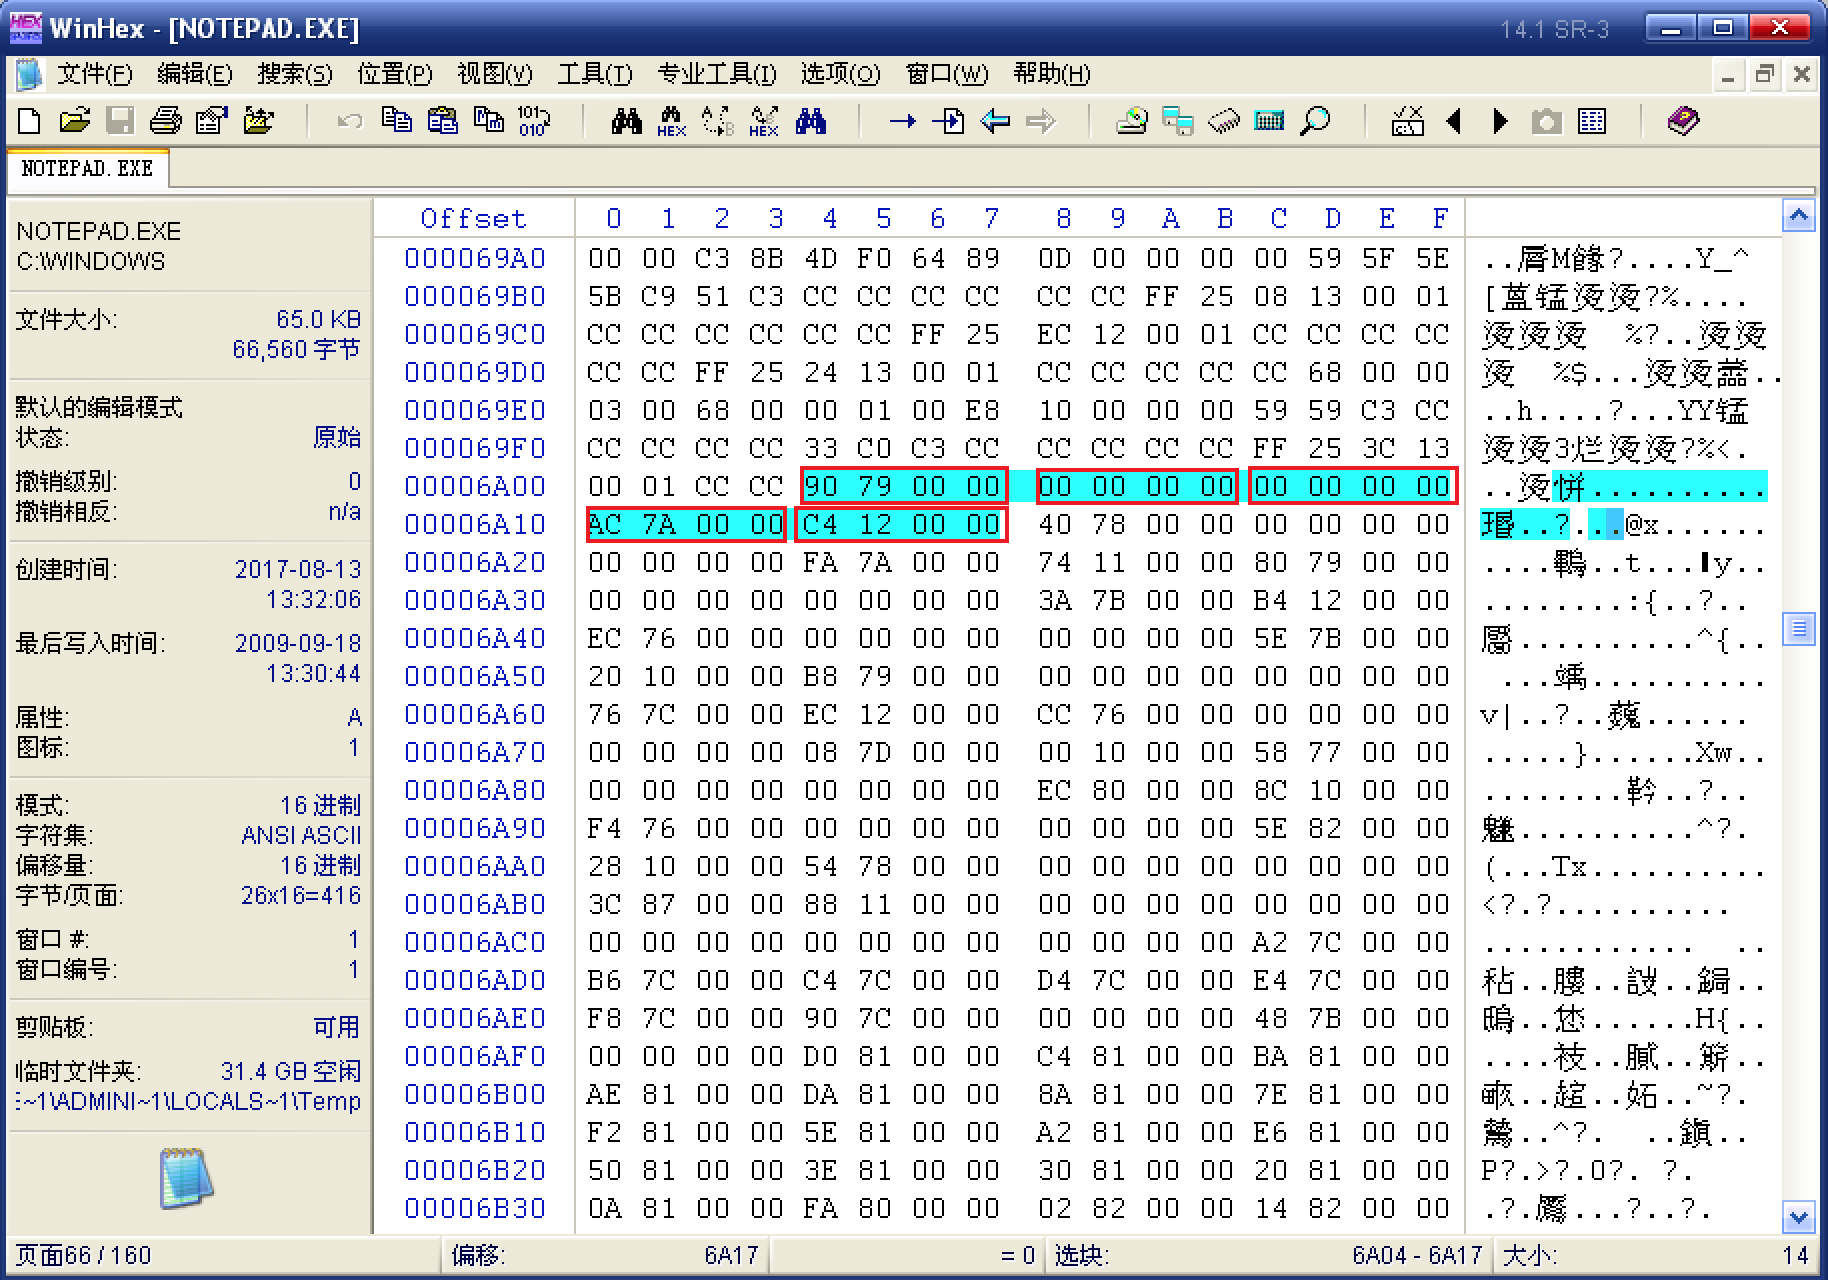Click the Go To Offset arrow icon

coord(902,122)
